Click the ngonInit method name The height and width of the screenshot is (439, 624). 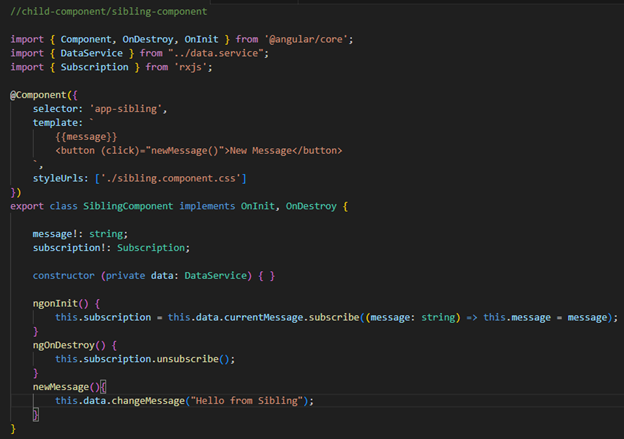coord(59,303)
